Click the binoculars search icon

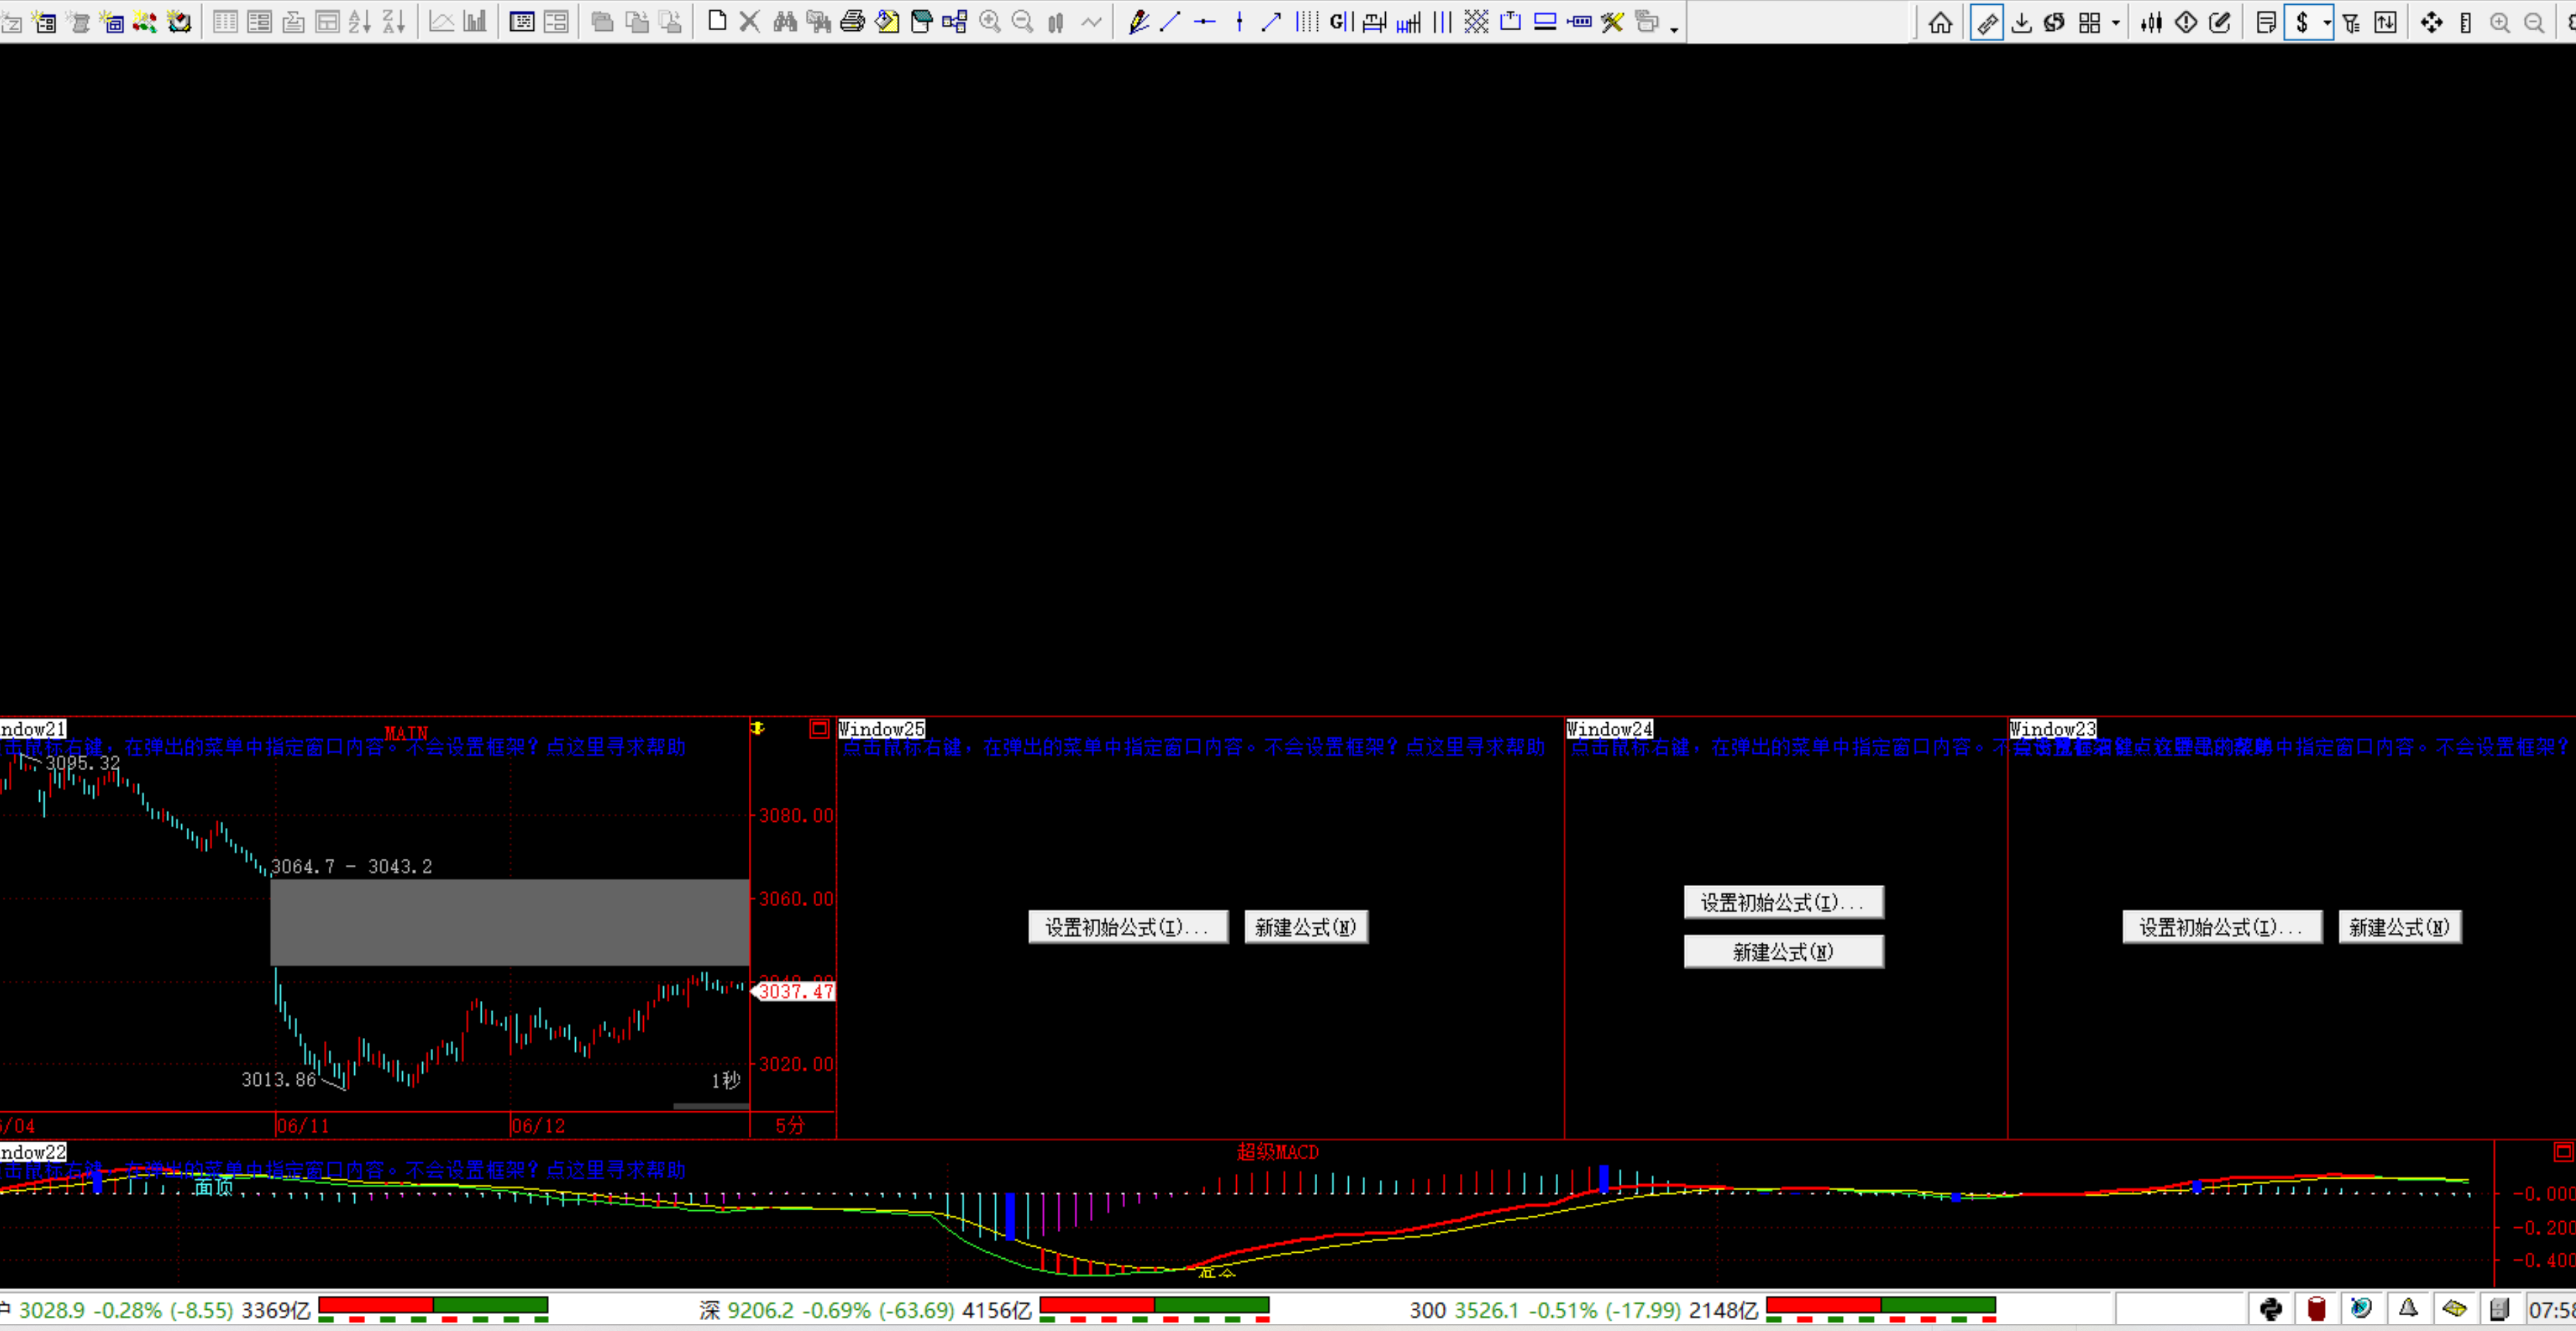coord(785,22)
